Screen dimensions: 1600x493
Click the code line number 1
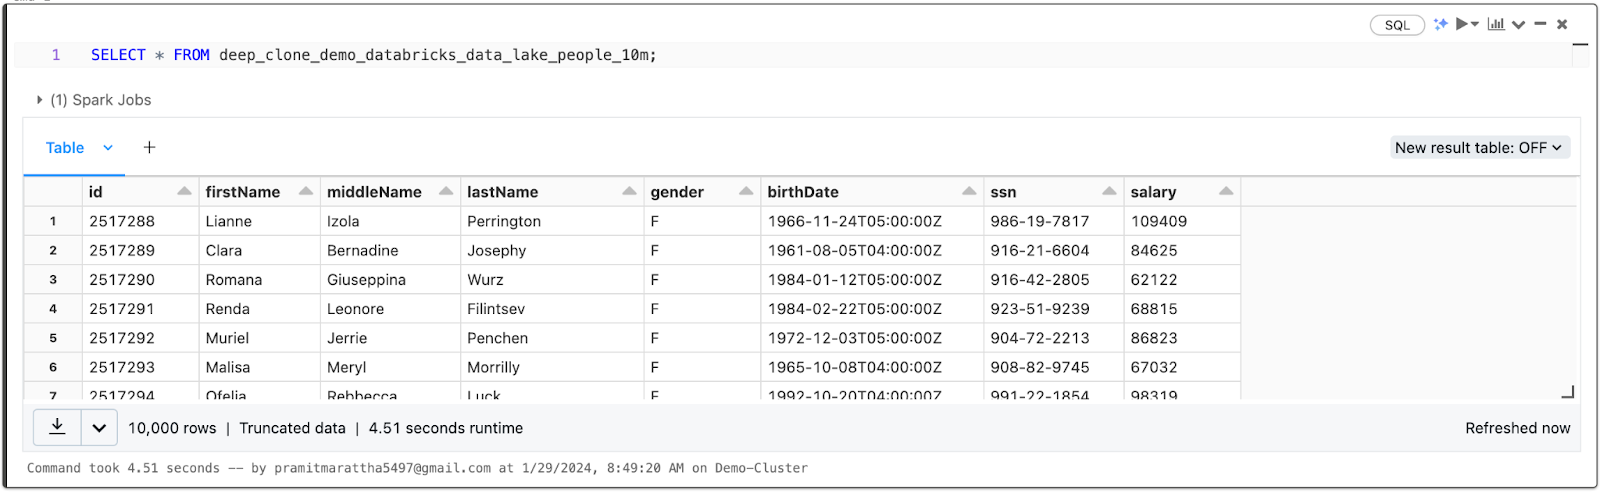[x=56, y=55]
